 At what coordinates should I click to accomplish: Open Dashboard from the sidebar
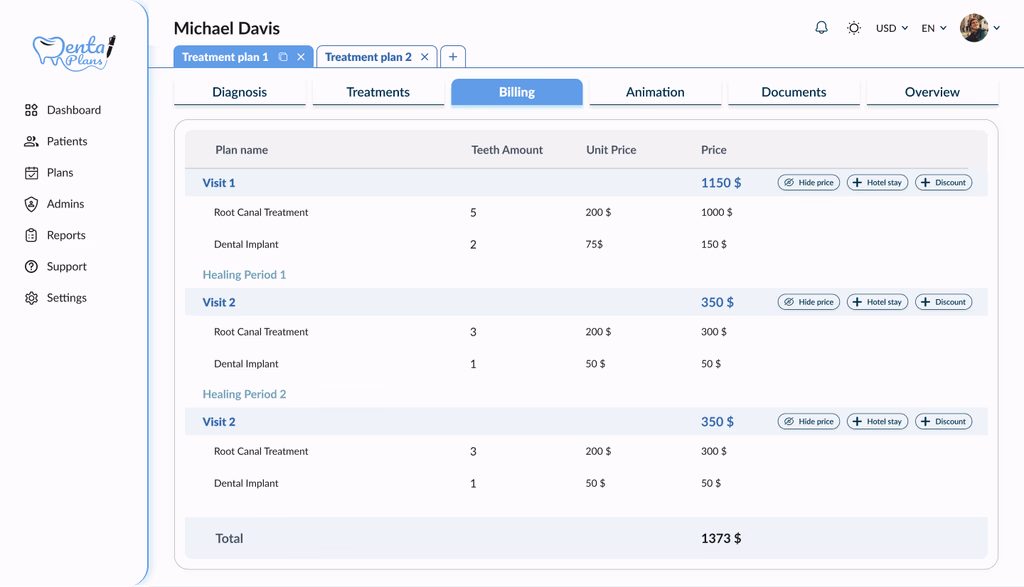[x=73, y=110]
